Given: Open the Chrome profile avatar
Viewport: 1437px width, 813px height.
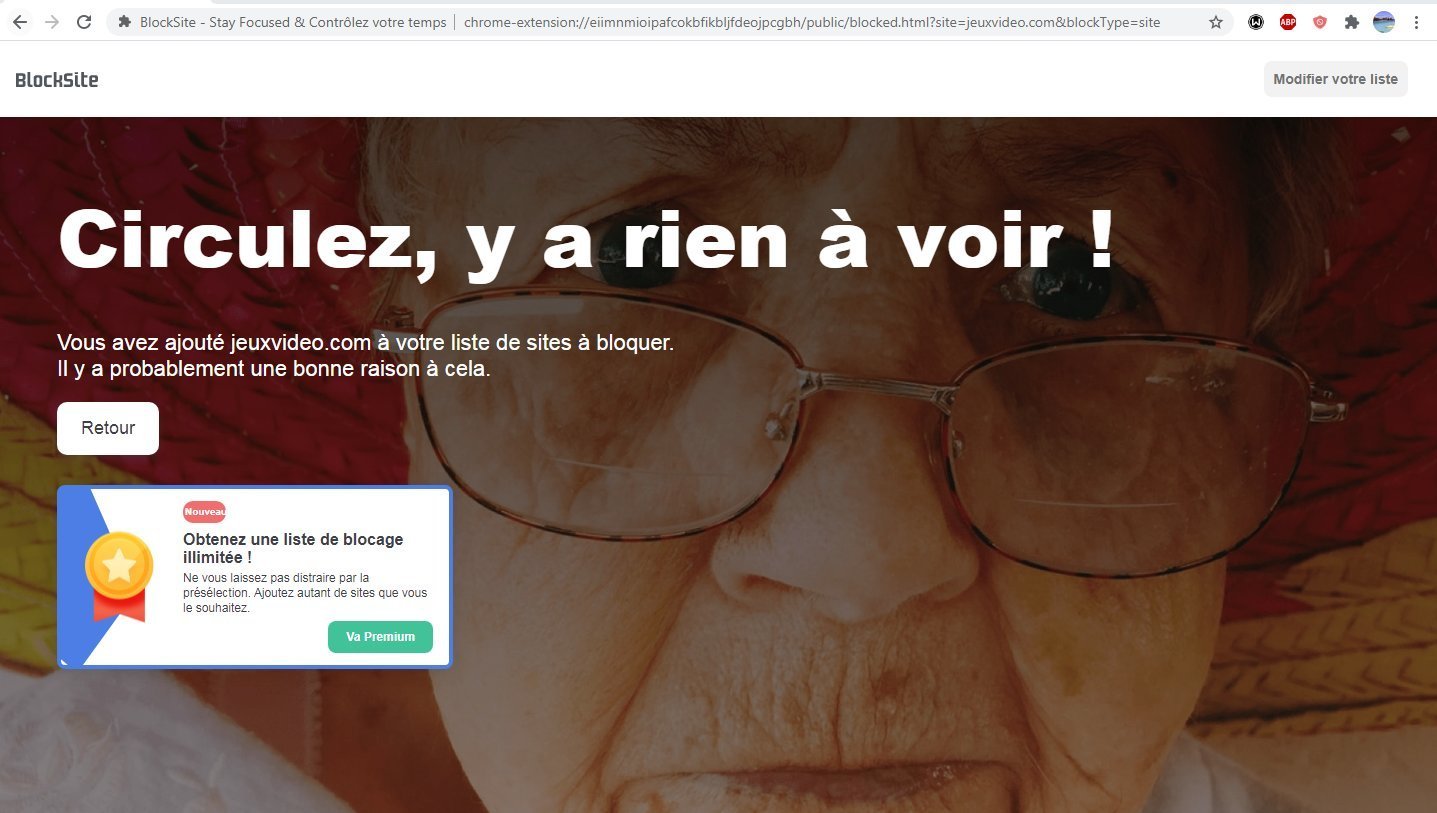Looking at the screenshot, I should [1384, 22].
